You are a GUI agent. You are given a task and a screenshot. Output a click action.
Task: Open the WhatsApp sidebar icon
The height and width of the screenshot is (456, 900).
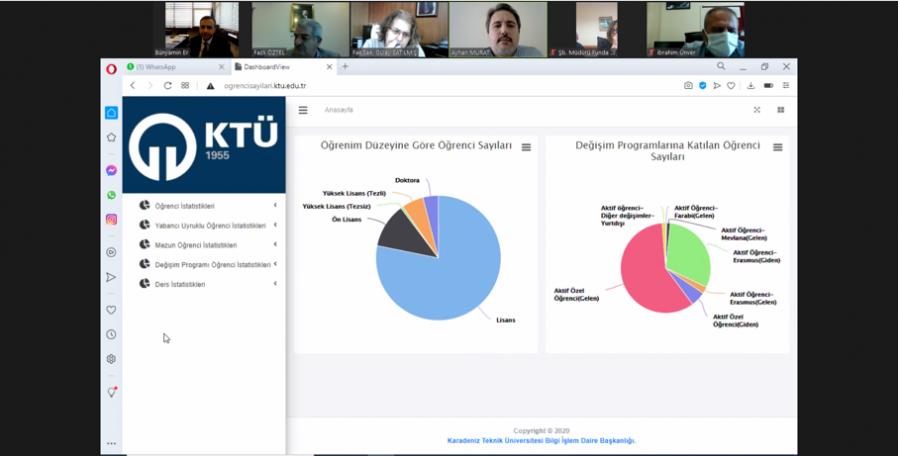coord(111,195)
